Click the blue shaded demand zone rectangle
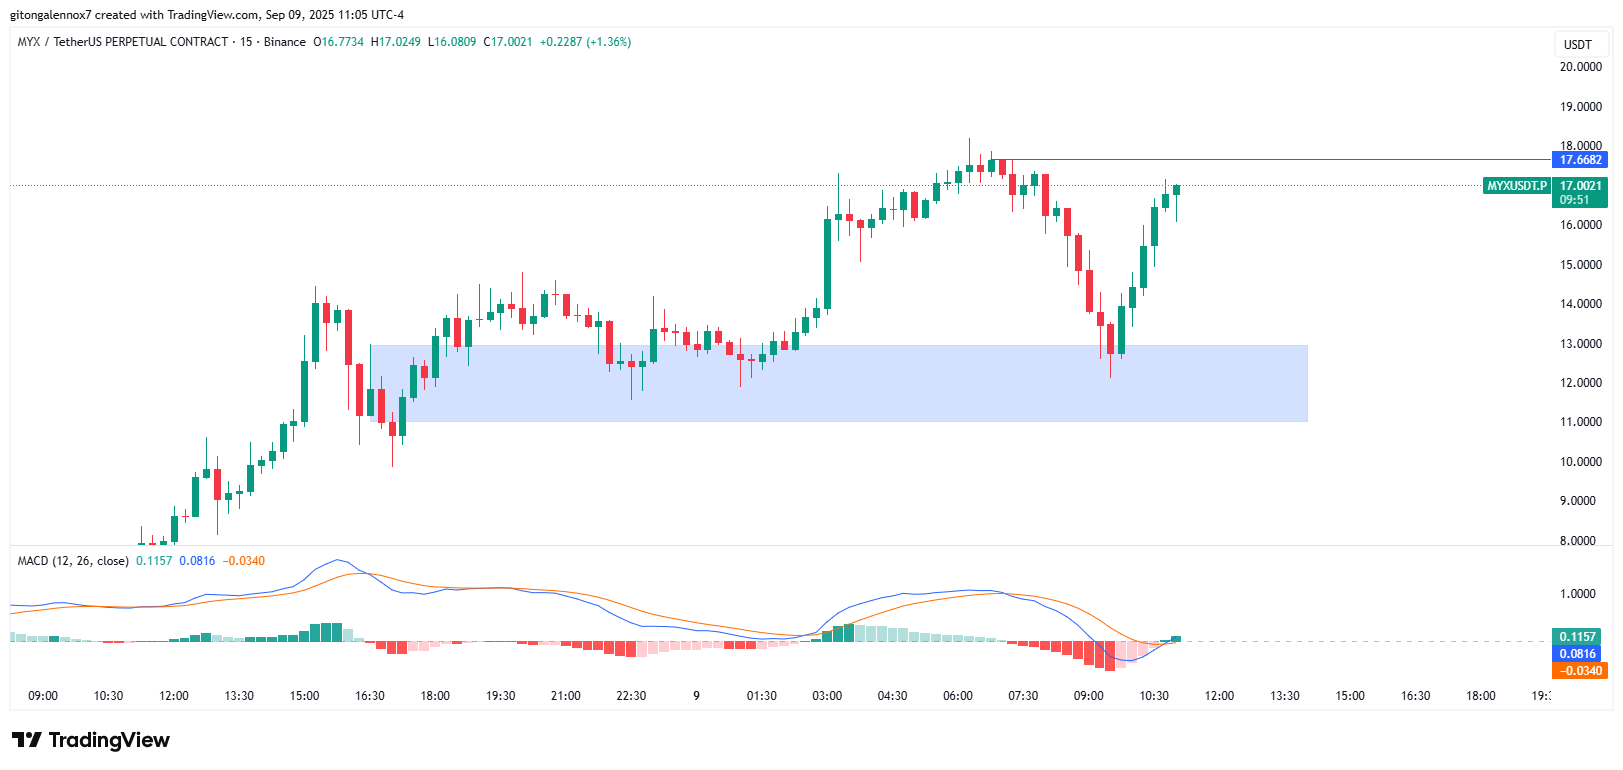1623x770 pixels. 838,383
